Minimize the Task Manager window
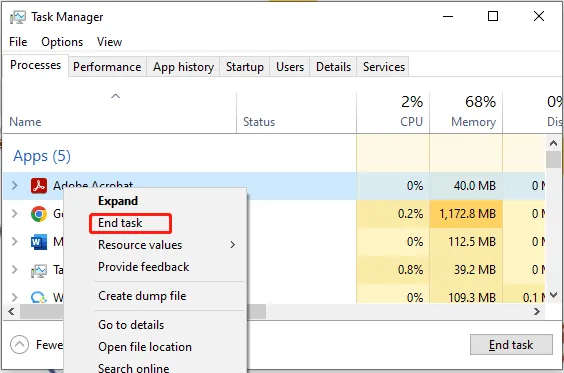564x373 pixels. tap(448, 17)
